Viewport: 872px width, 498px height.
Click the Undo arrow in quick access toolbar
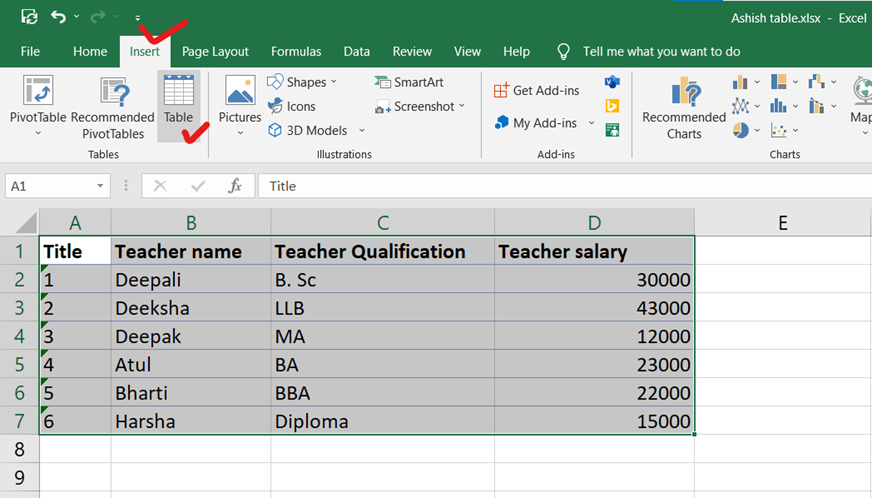[x=59, y=17]
